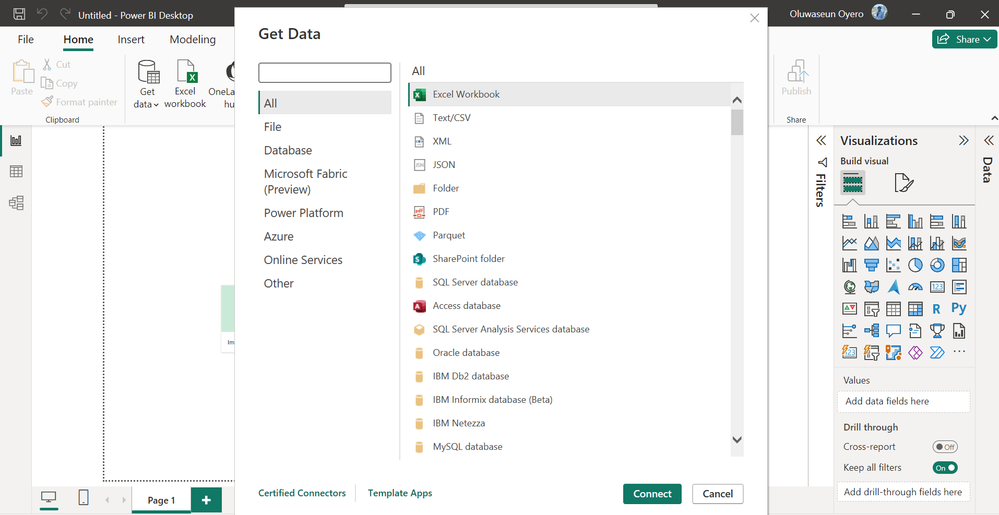Add Power Automate visual
Viewport: 999px width, 515px height.
pos(937,352)
